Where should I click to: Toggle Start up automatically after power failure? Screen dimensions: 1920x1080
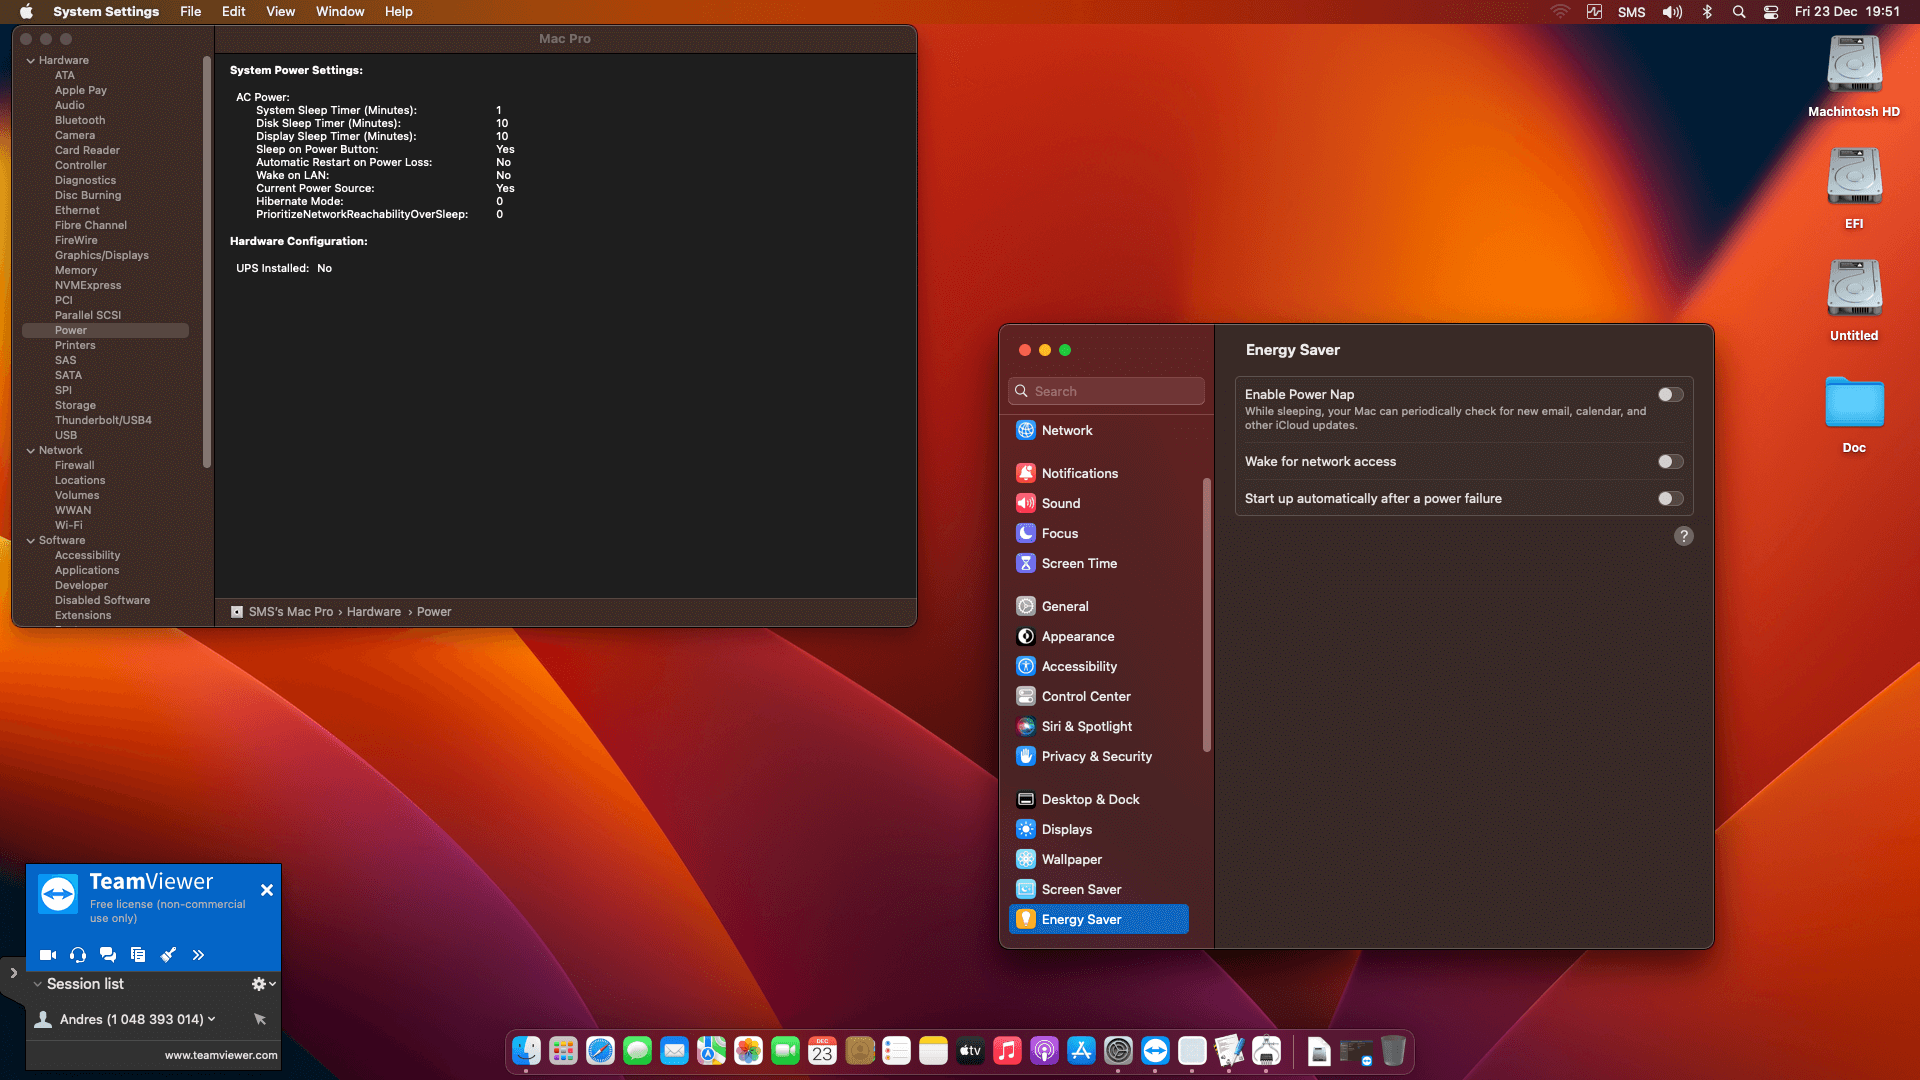[1670, 499]
